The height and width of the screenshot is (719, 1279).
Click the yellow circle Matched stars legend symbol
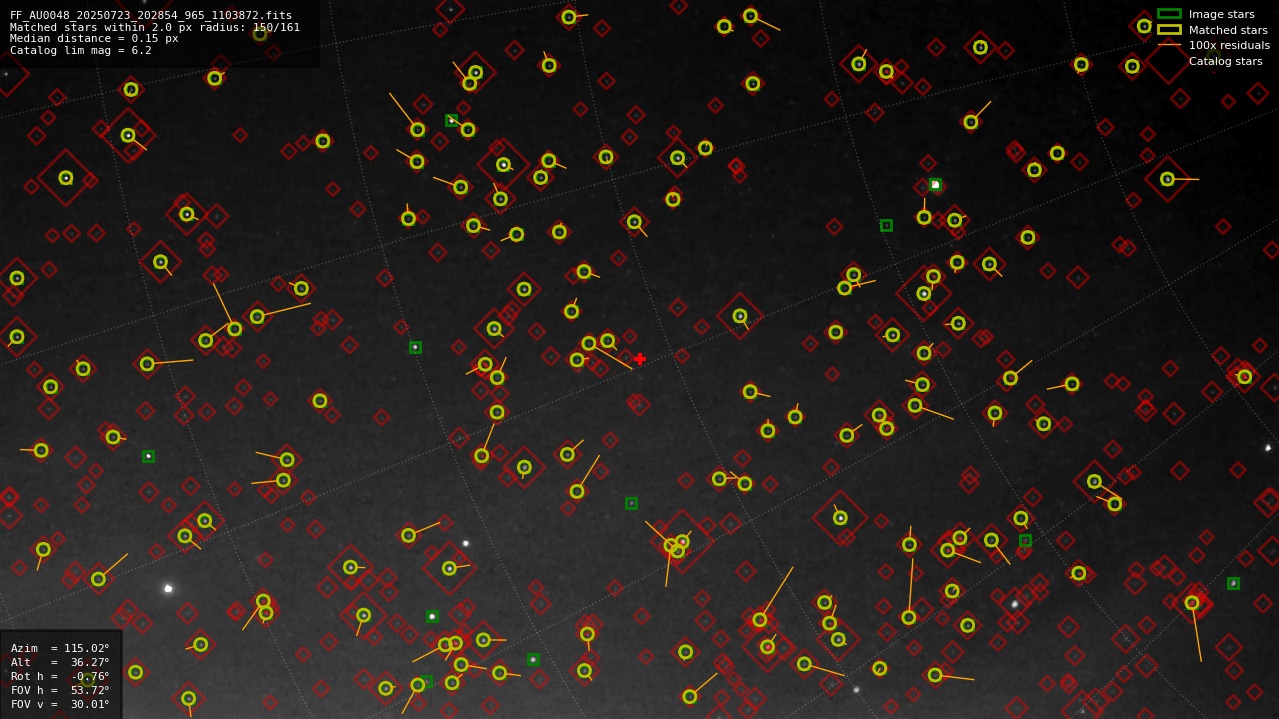[1169, 30]
